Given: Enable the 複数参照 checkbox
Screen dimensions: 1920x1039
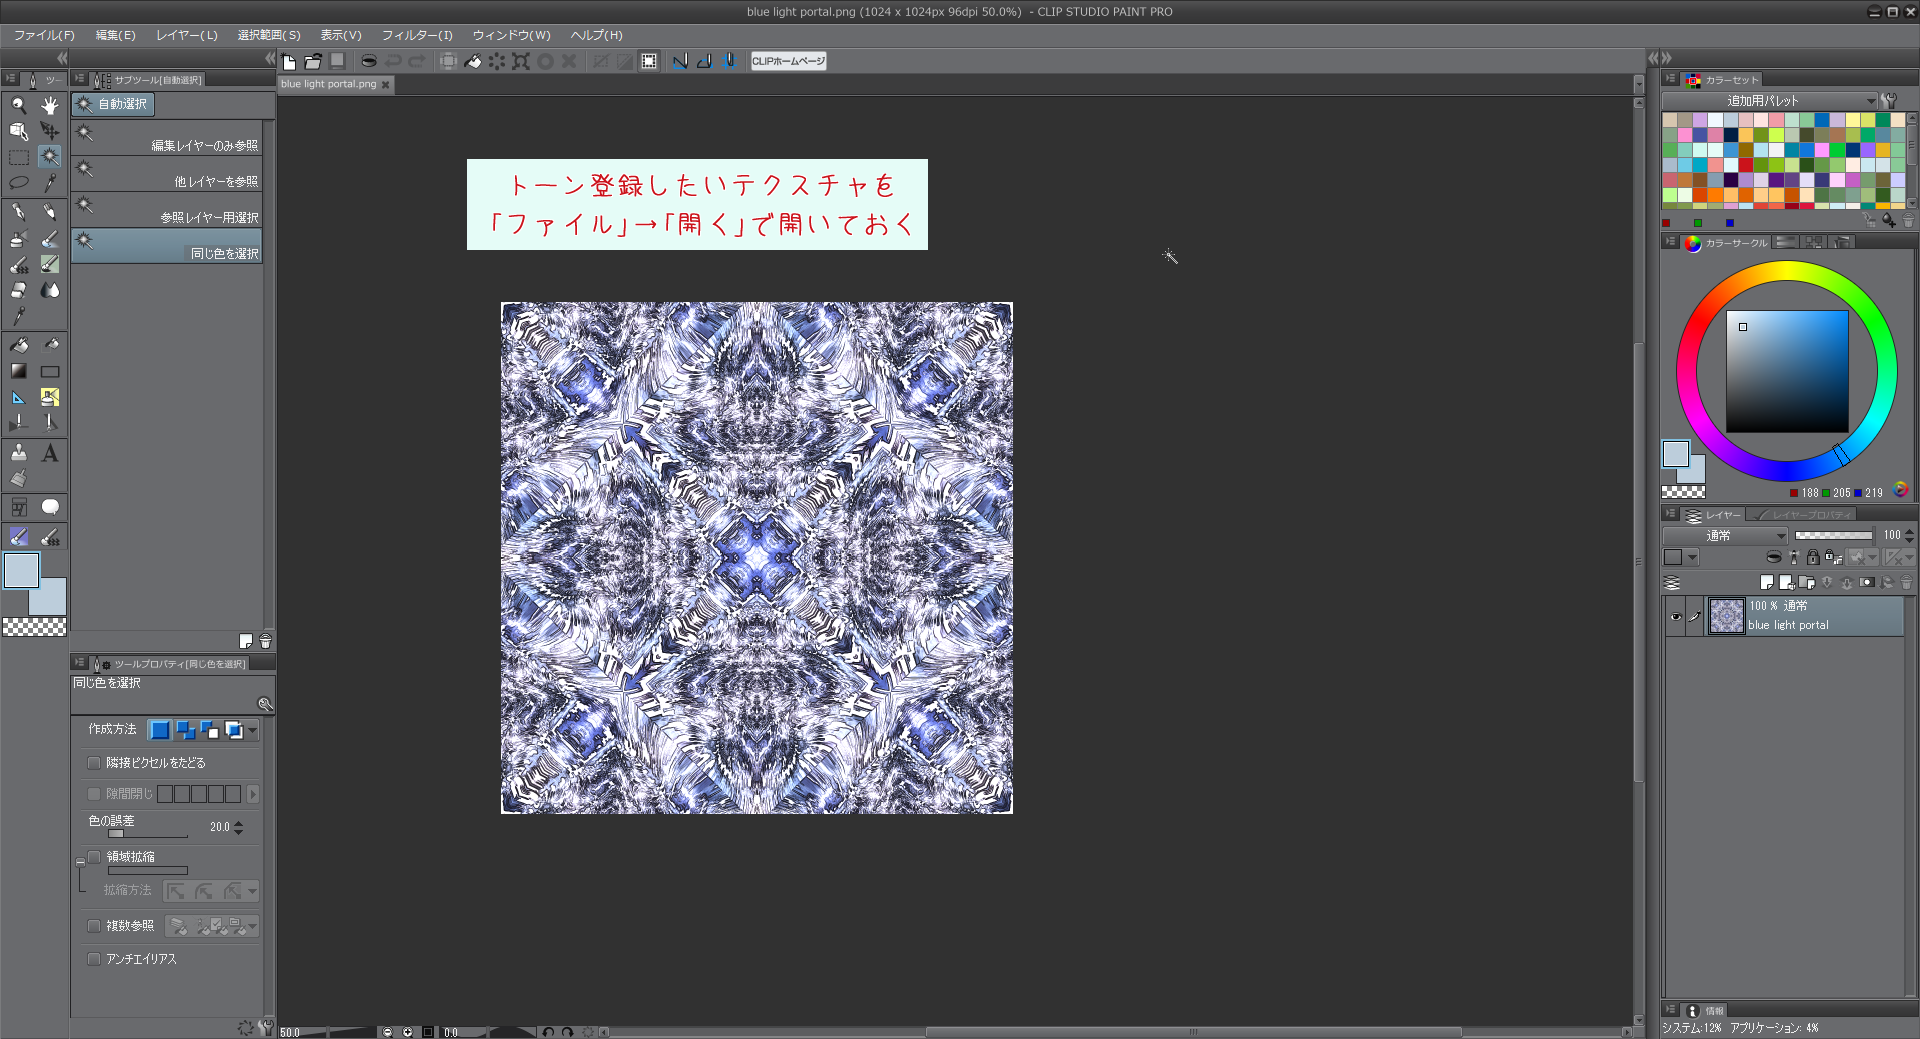Looking at the screenshot, I should 94,926.
